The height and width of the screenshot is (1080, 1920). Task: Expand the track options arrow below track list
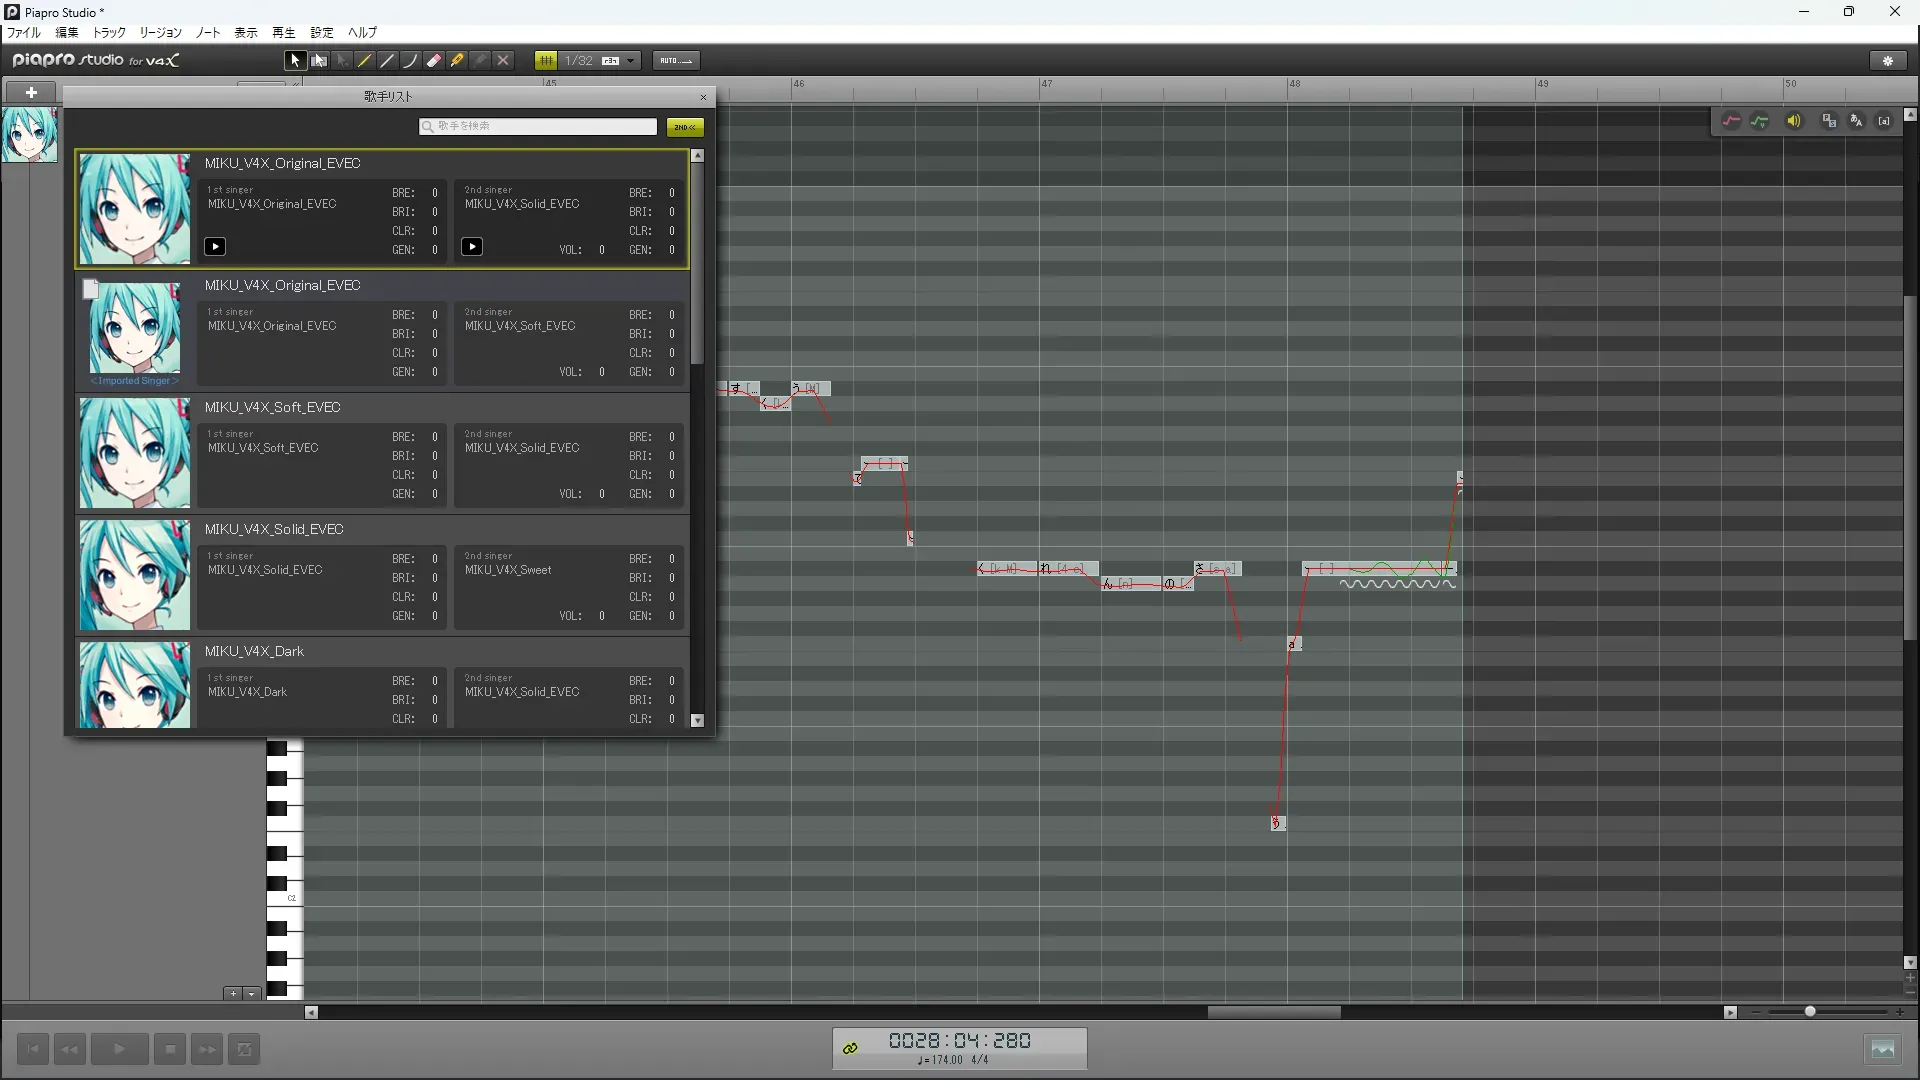point(252,994)
